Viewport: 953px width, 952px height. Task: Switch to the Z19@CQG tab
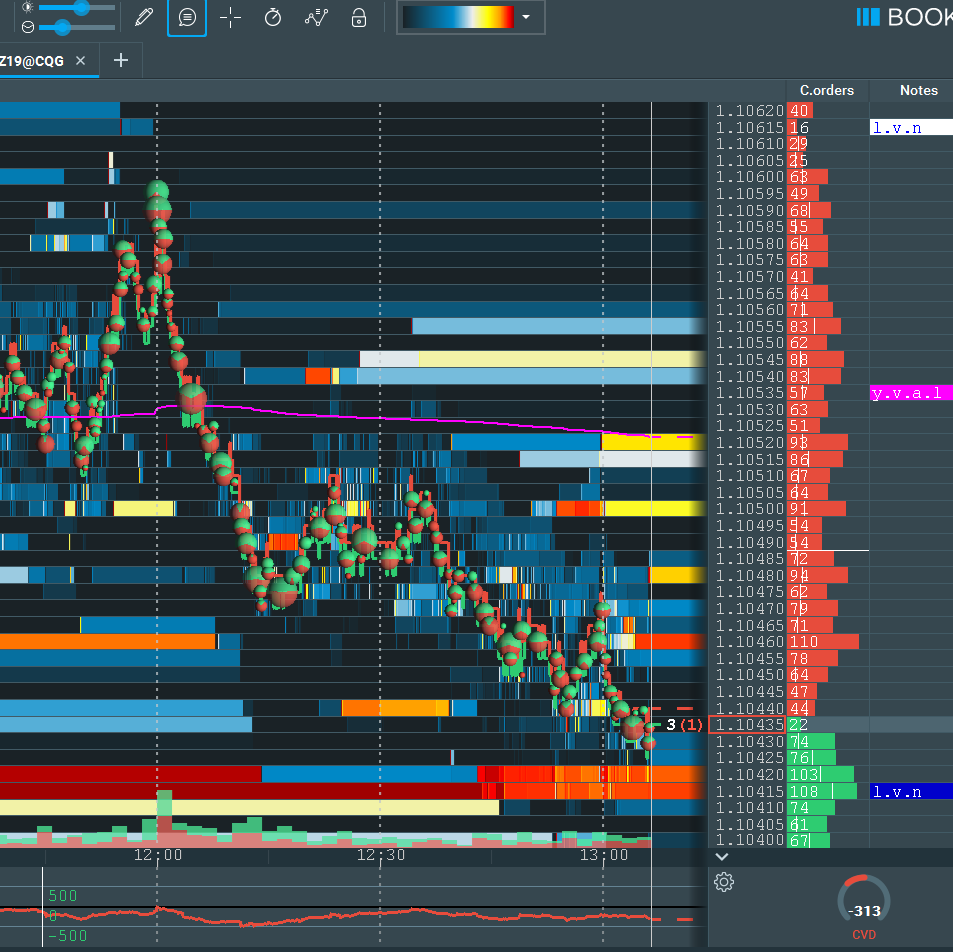(32, 61)
